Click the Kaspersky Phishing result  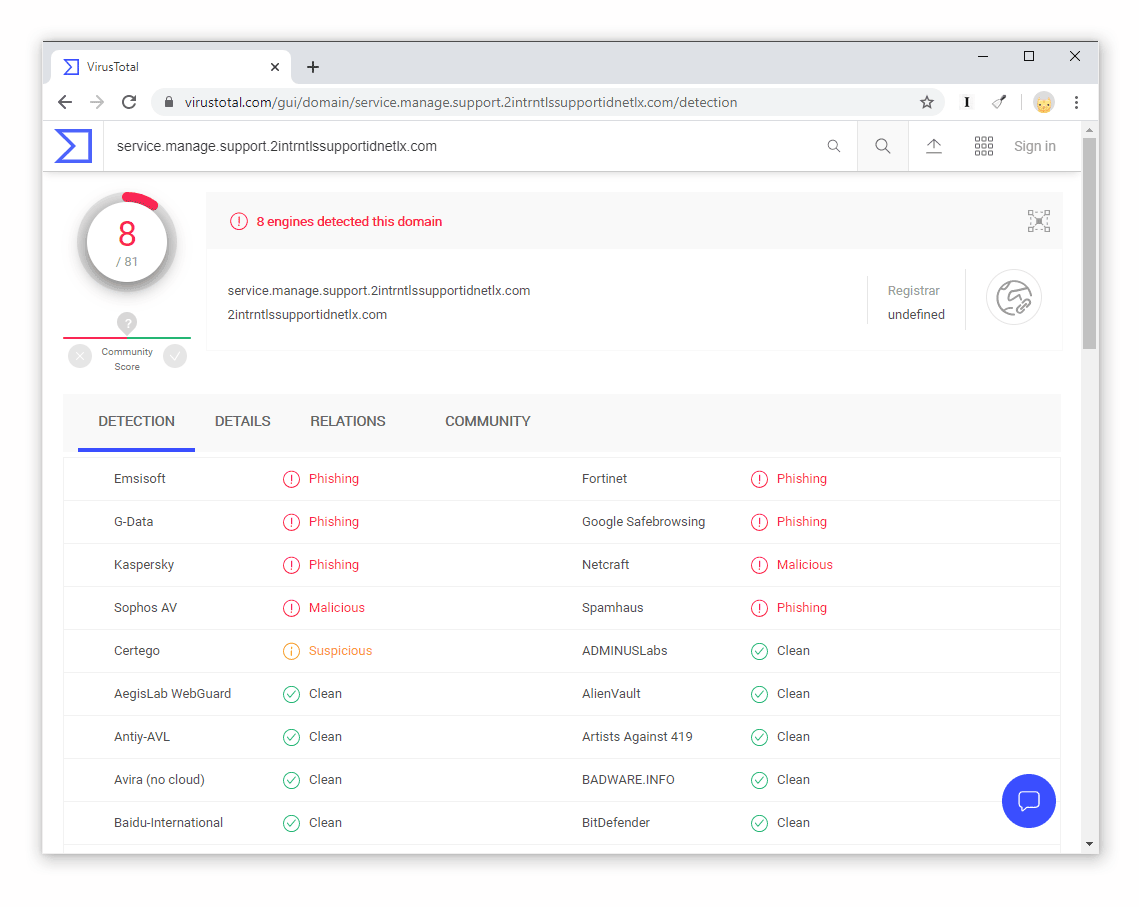[x=321, y=564]
